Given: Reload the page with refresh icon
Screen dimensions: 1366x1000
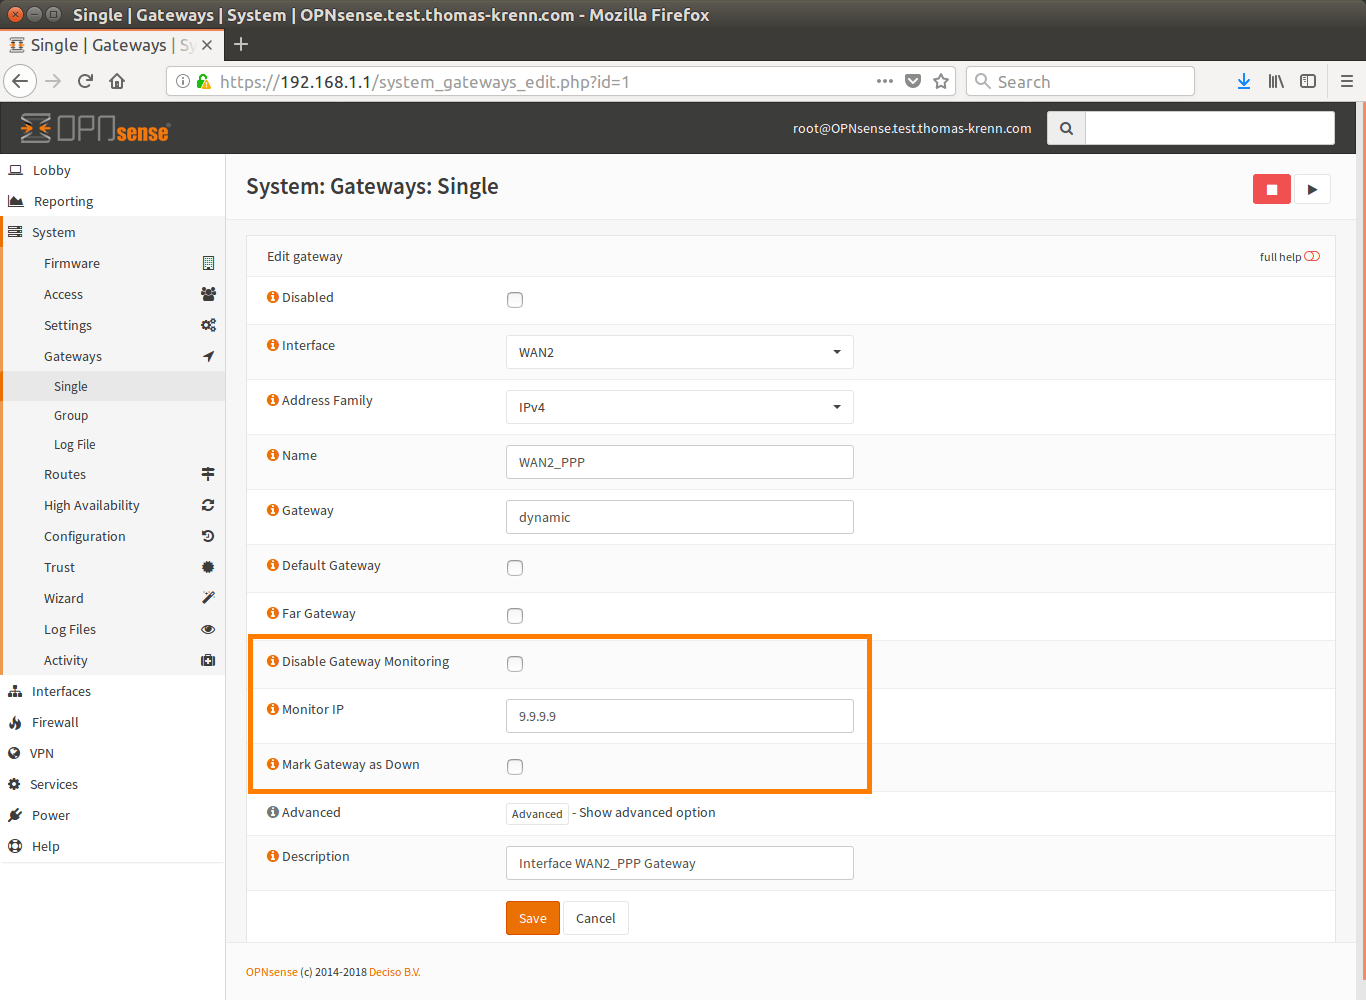Looking at the screenshot, I should (x=85, y=82).
